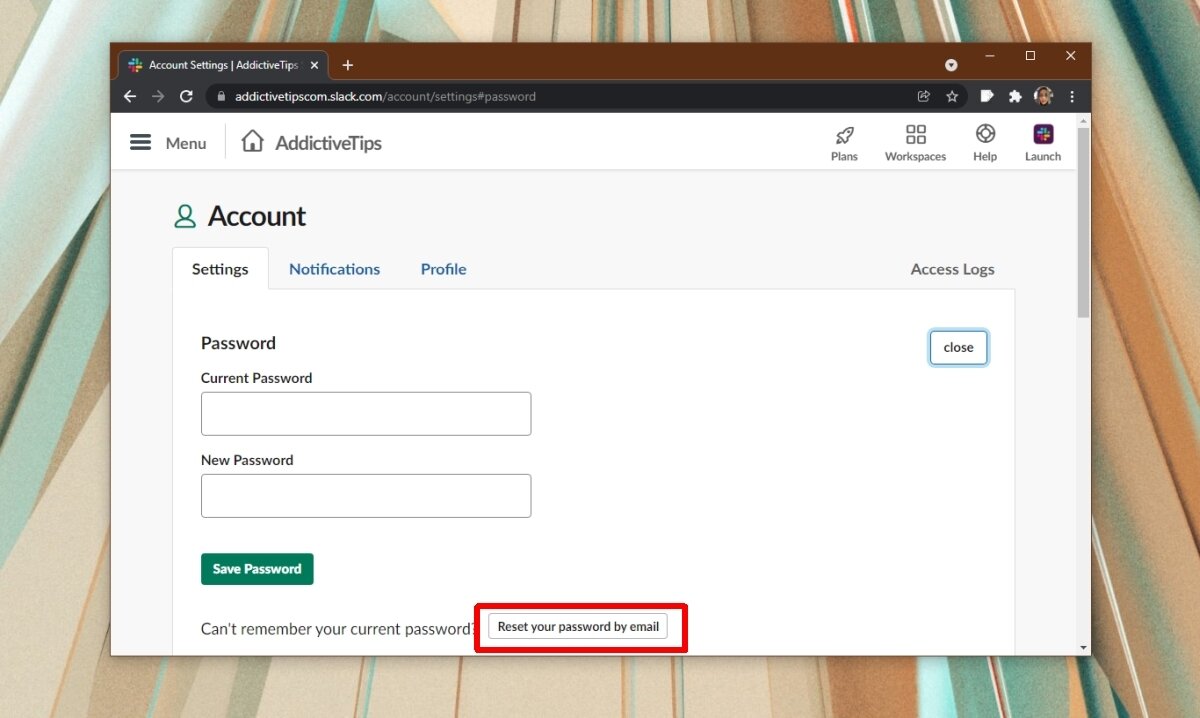Click the New Password input field
The height and width of the screenshot is (718, 1200).
[366, 496]
